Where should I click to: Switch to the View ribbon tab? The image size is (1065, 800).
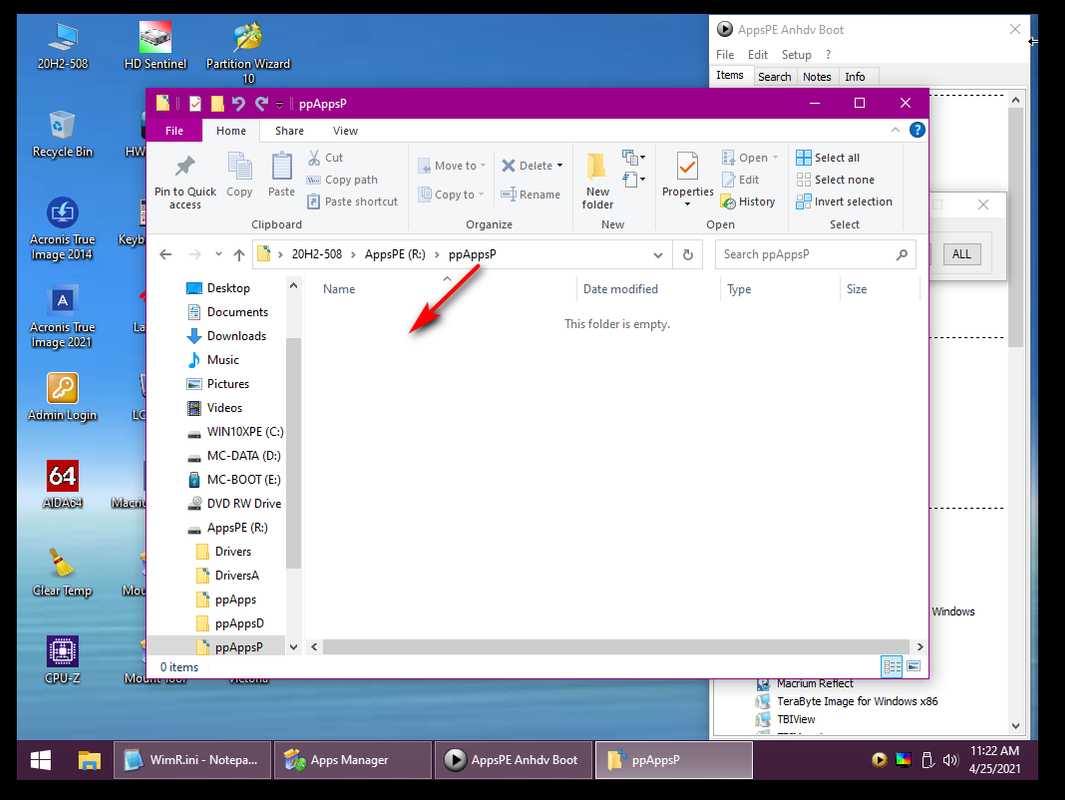pyautogui.click(x=345, y=130)
